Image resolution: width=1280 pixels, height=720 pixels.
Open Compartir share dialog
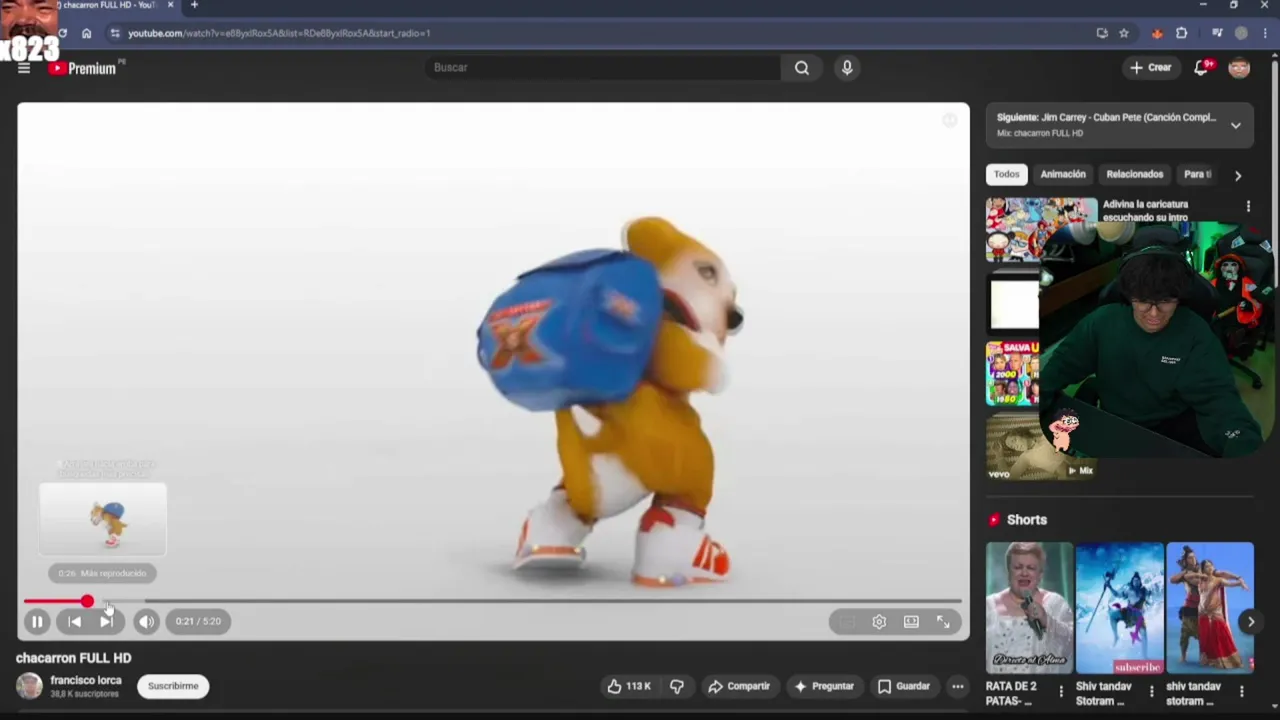pos(739,686)
